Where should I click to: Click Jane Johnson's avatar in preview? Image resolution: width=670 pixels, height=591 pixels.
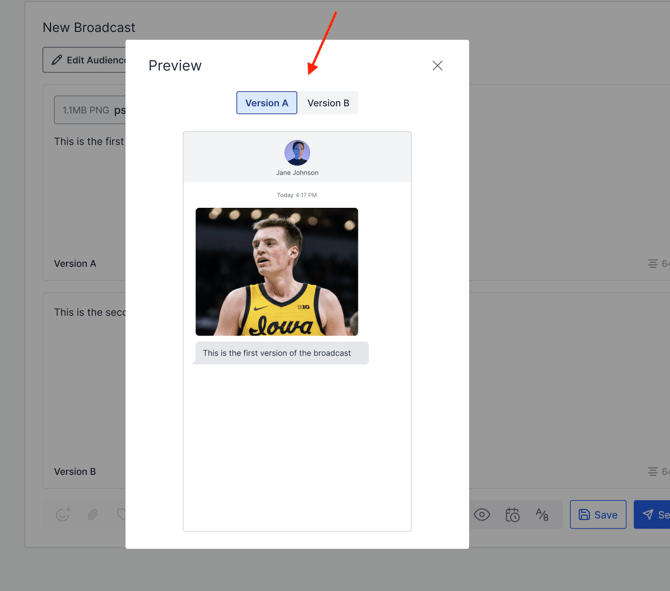click(297, 152)
